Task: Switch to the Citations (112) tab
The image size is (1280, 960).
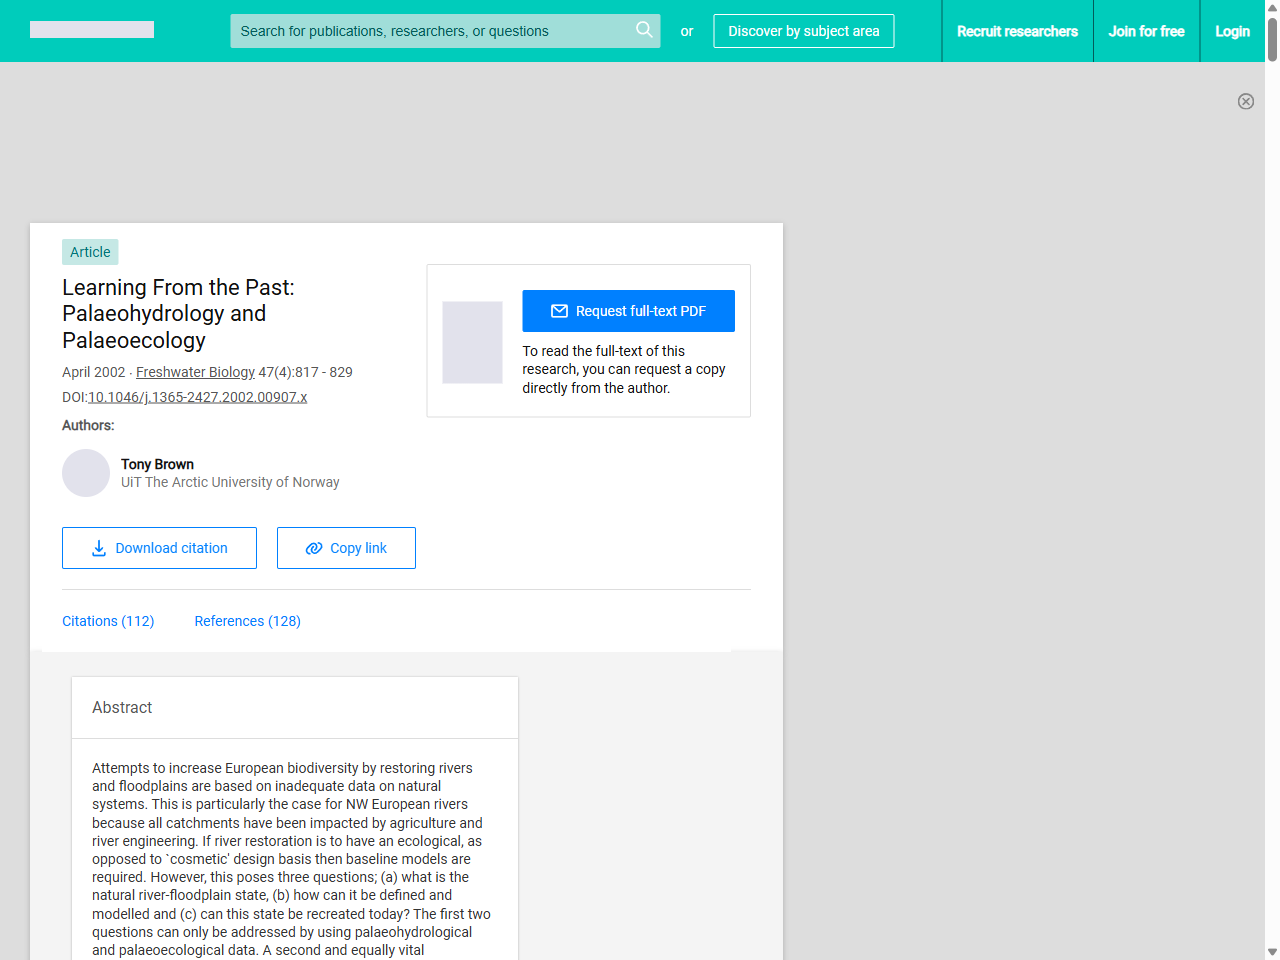Action: 108,621
